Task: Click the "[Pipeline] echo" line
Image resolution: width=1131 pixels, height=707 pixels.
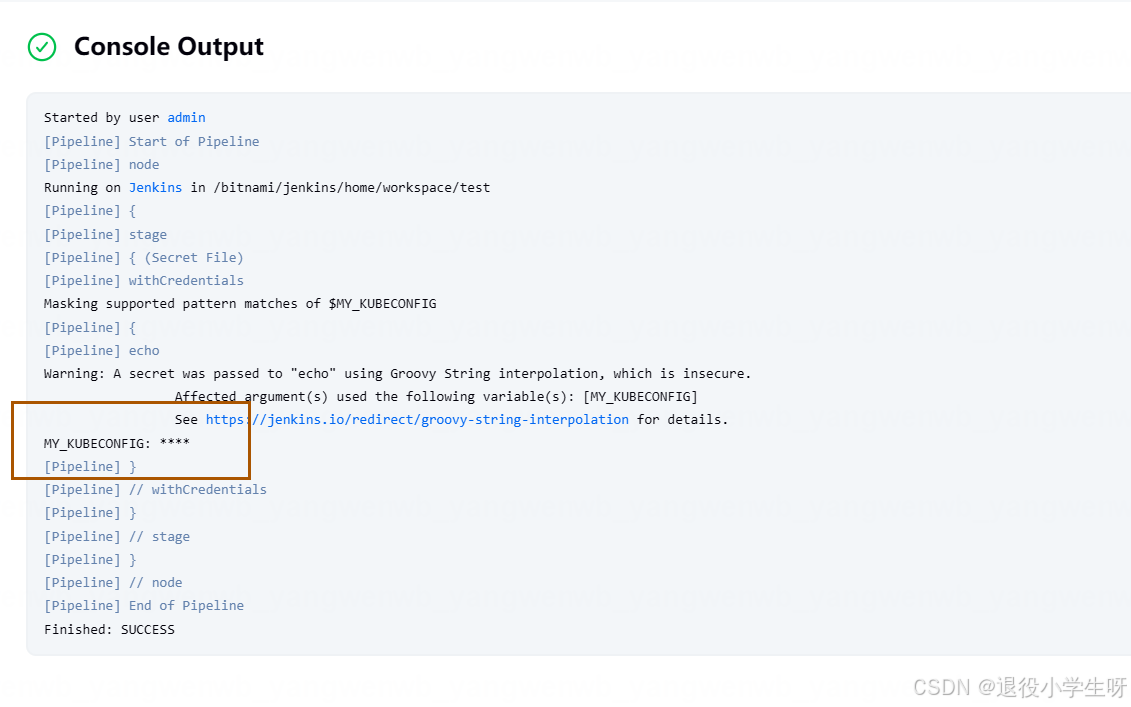Action: point(102,351)
